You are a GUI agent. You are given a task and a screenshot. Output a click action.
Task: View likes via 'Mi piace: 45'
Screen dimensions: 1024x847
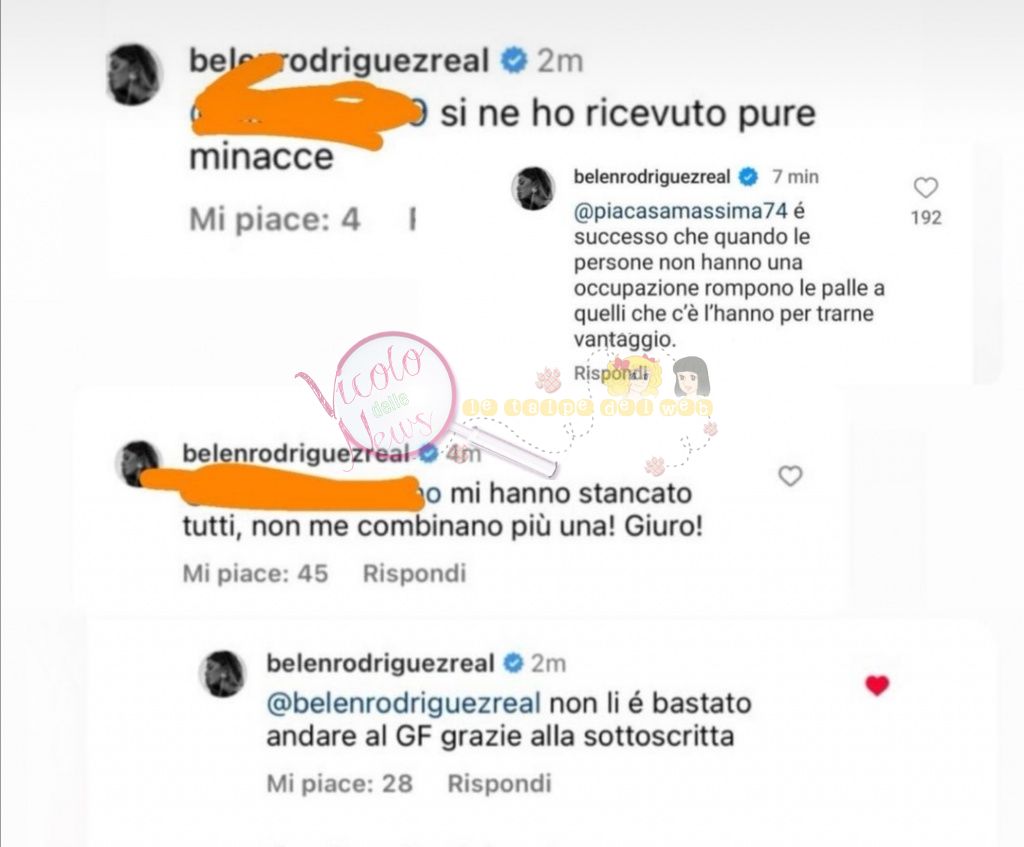pyautogui.click(x=255, y=573)
